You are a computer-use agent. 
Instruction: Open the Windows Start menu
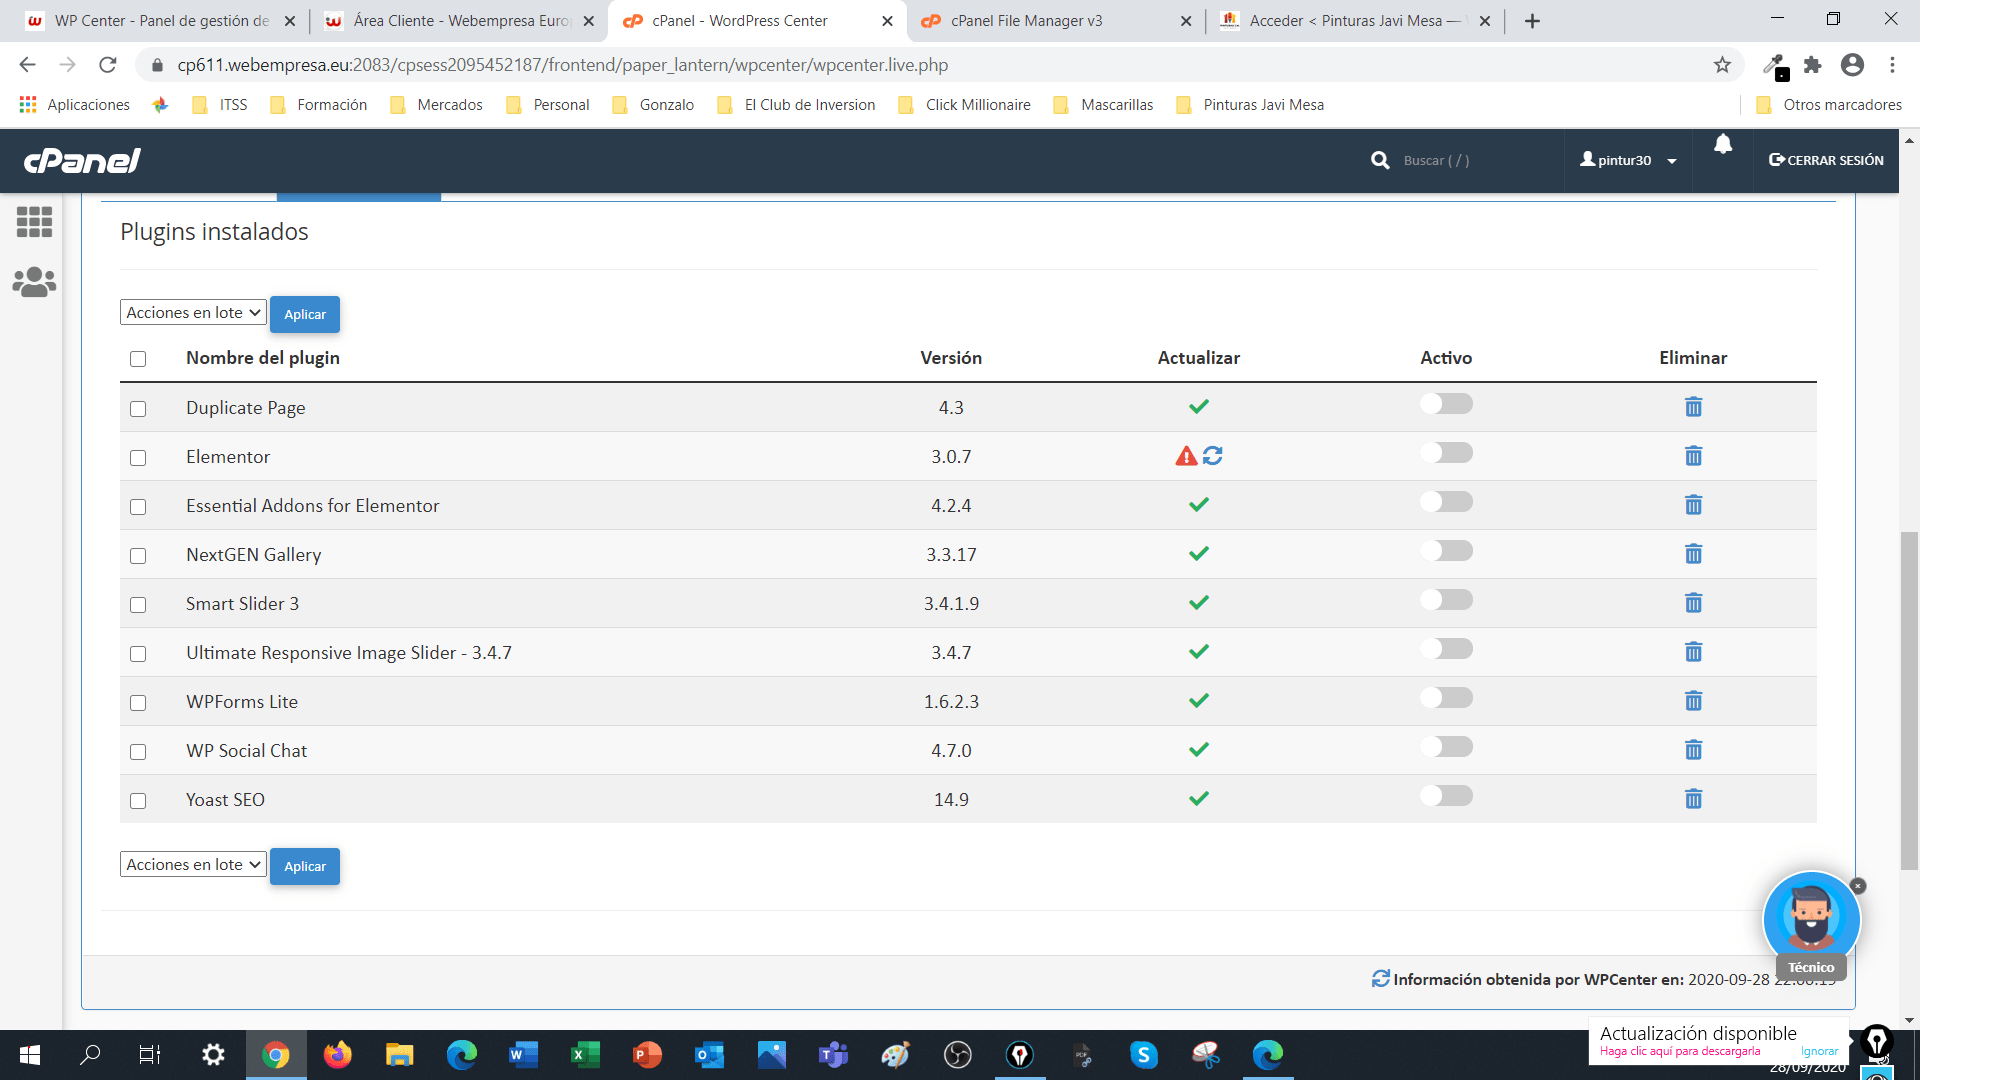pos(29,1055)
